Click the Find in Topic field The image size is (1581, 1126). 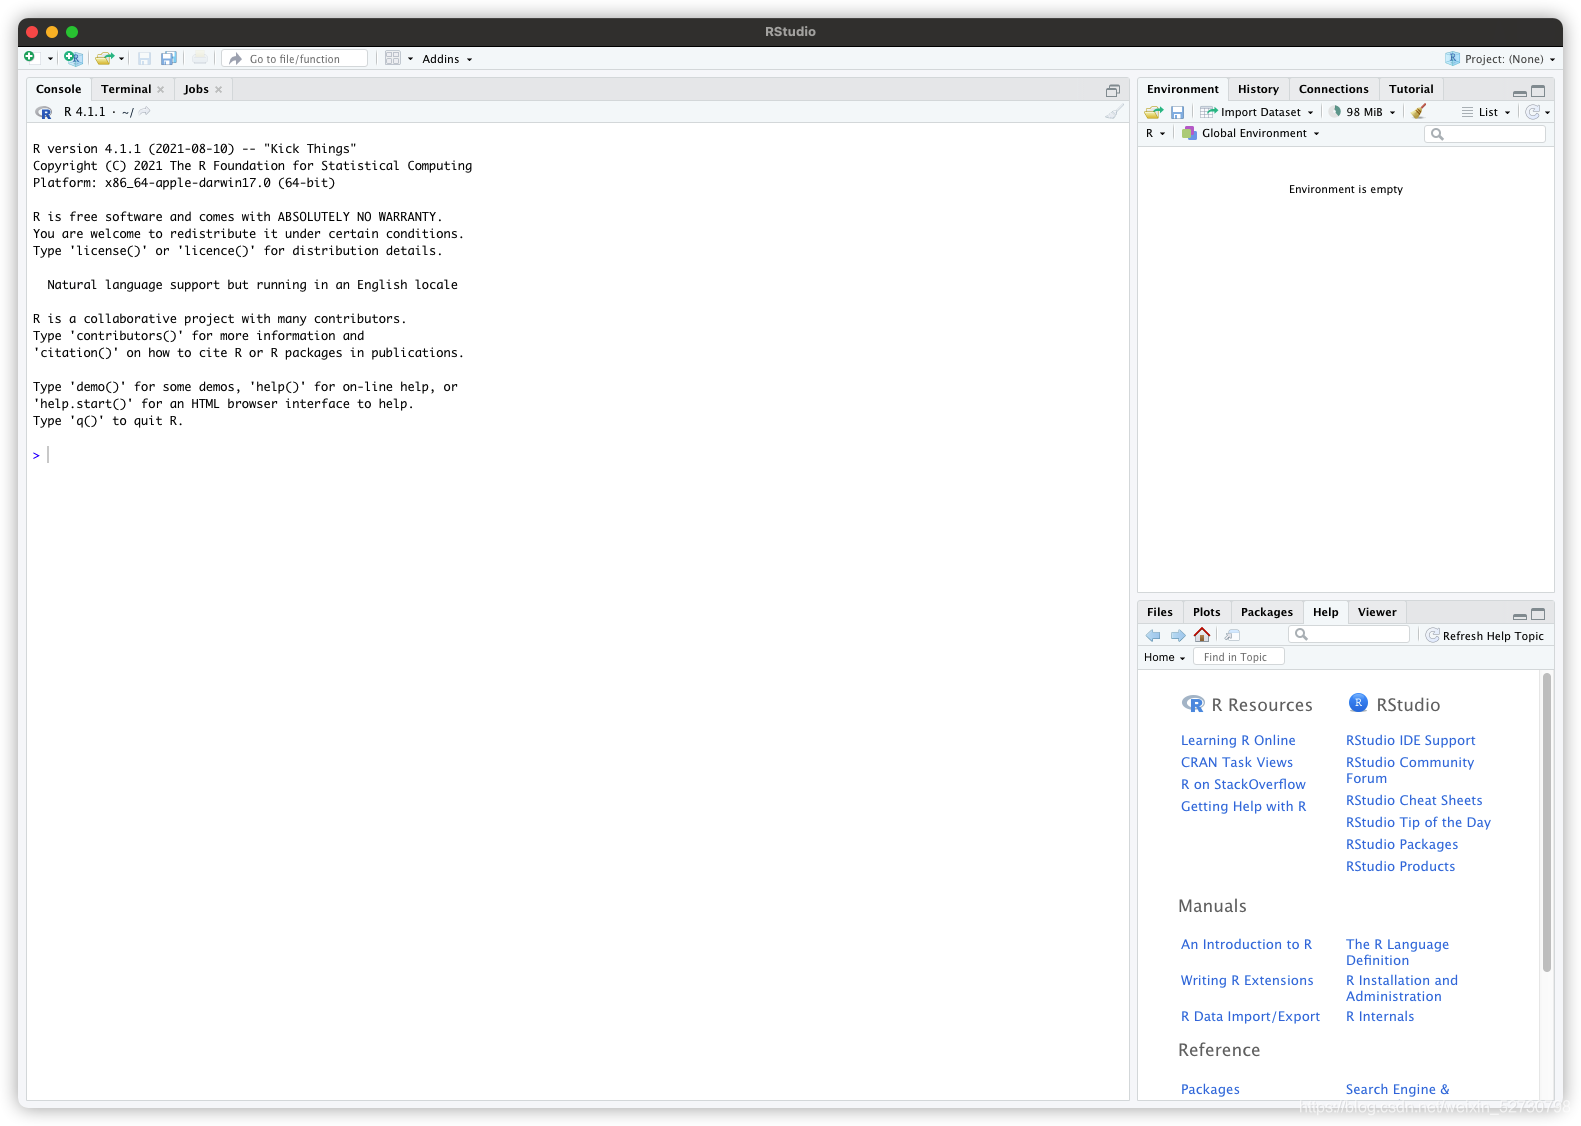coord(1238,657)
